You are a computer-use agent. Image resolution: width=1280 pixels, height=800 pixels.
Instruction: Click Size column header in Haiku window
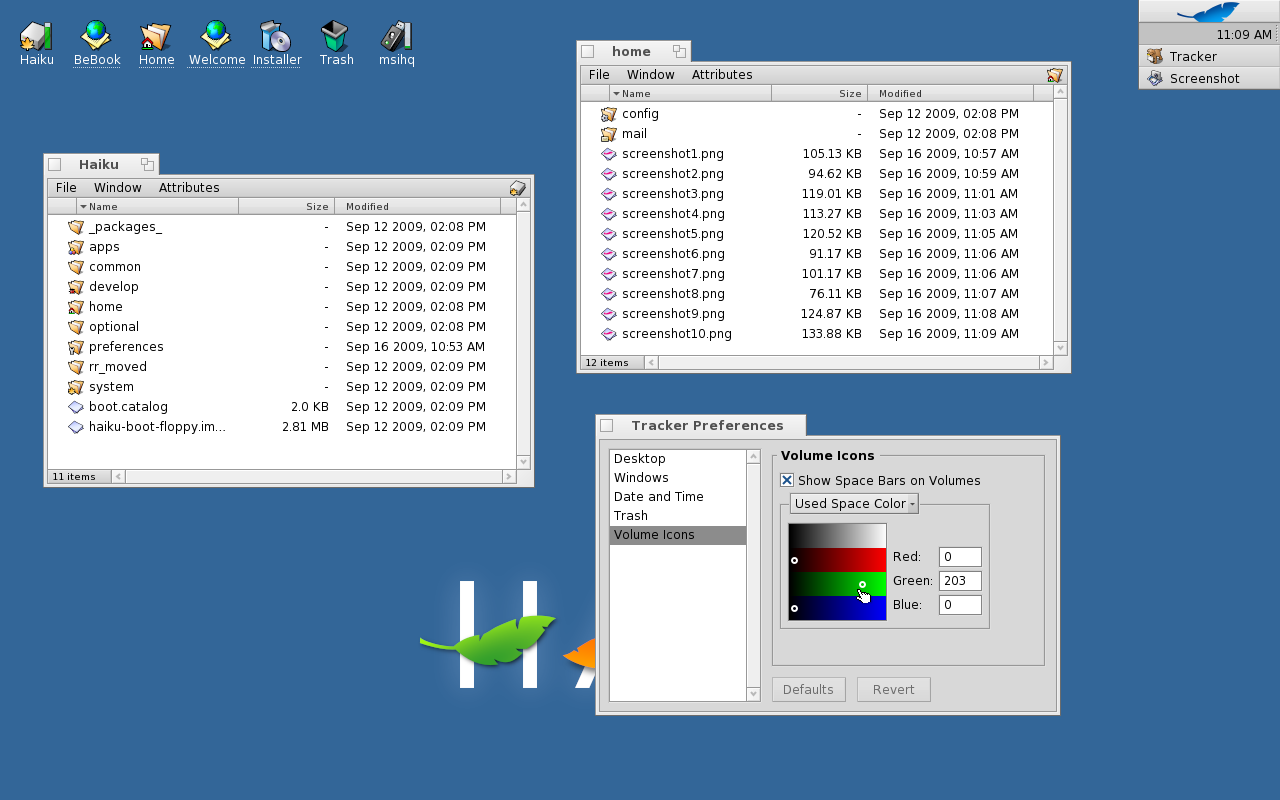point(287,207)
